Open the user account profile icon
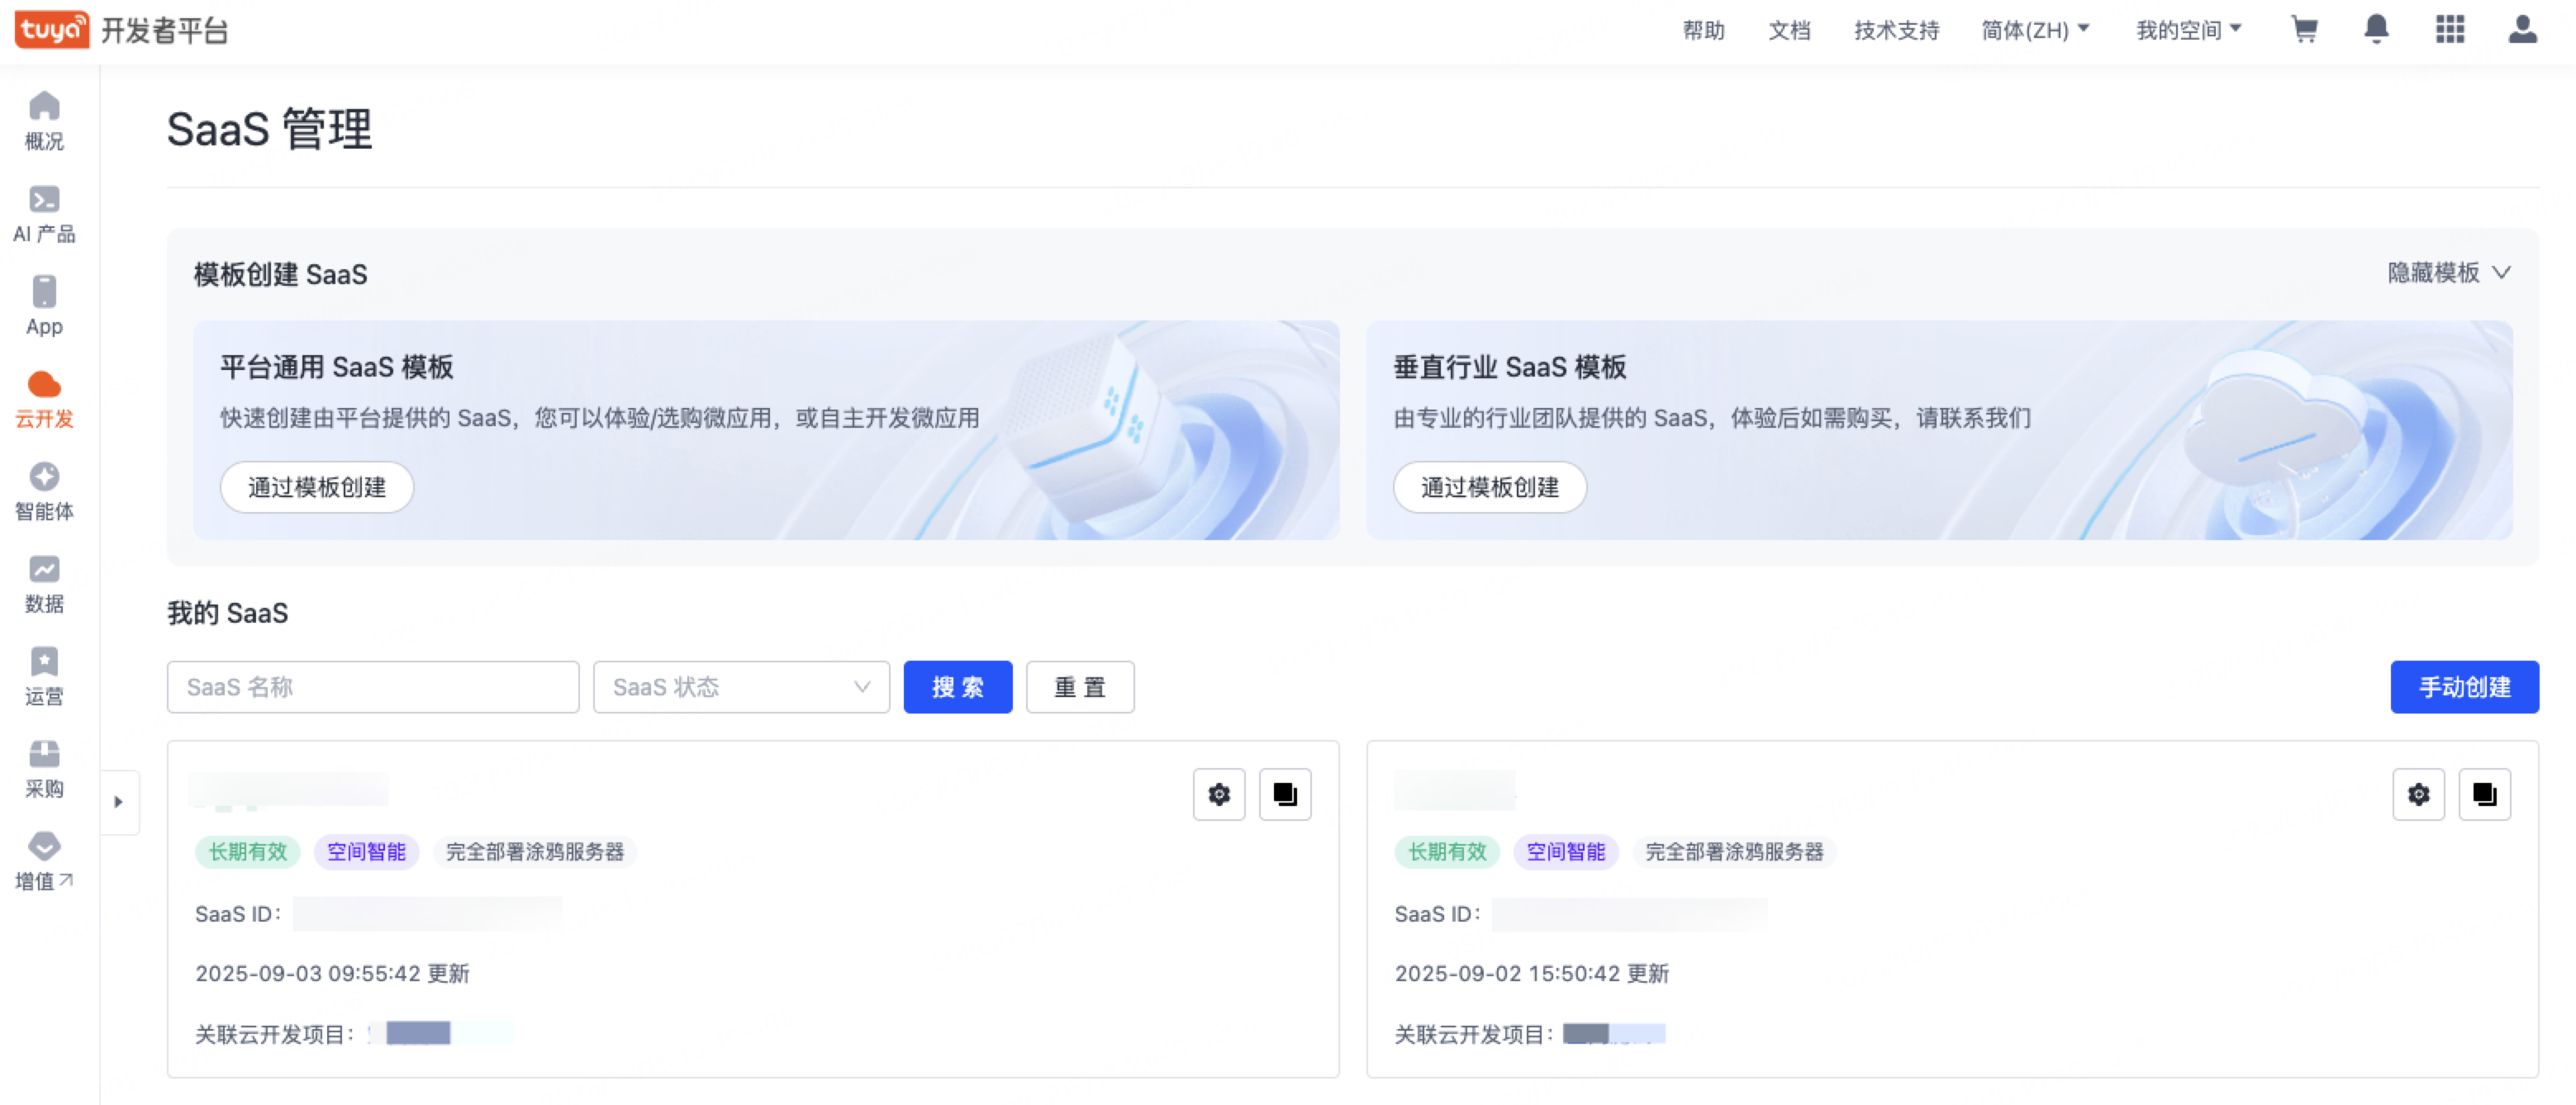2576x1105 pixels. (x=2523, y=30)
